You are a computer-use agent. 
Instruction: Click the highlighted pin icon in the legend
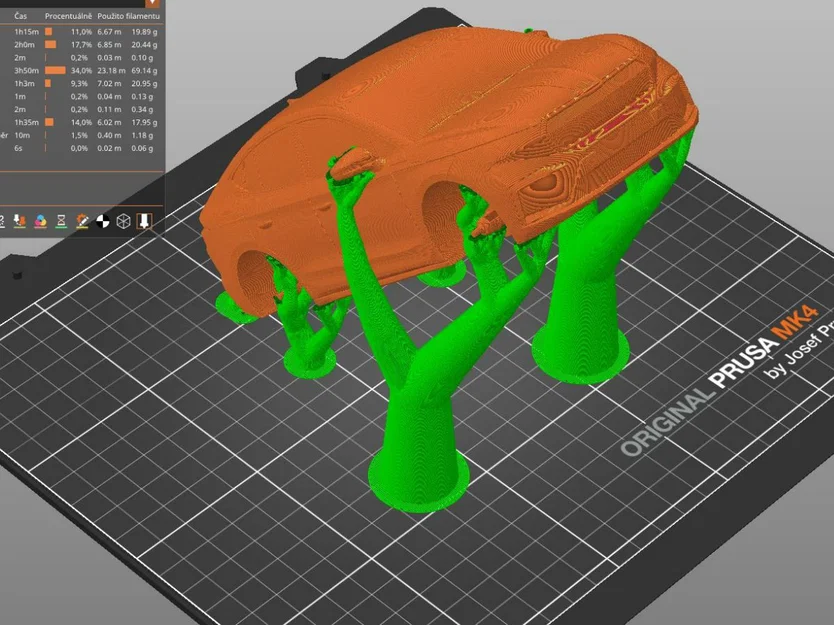[145, 220]
